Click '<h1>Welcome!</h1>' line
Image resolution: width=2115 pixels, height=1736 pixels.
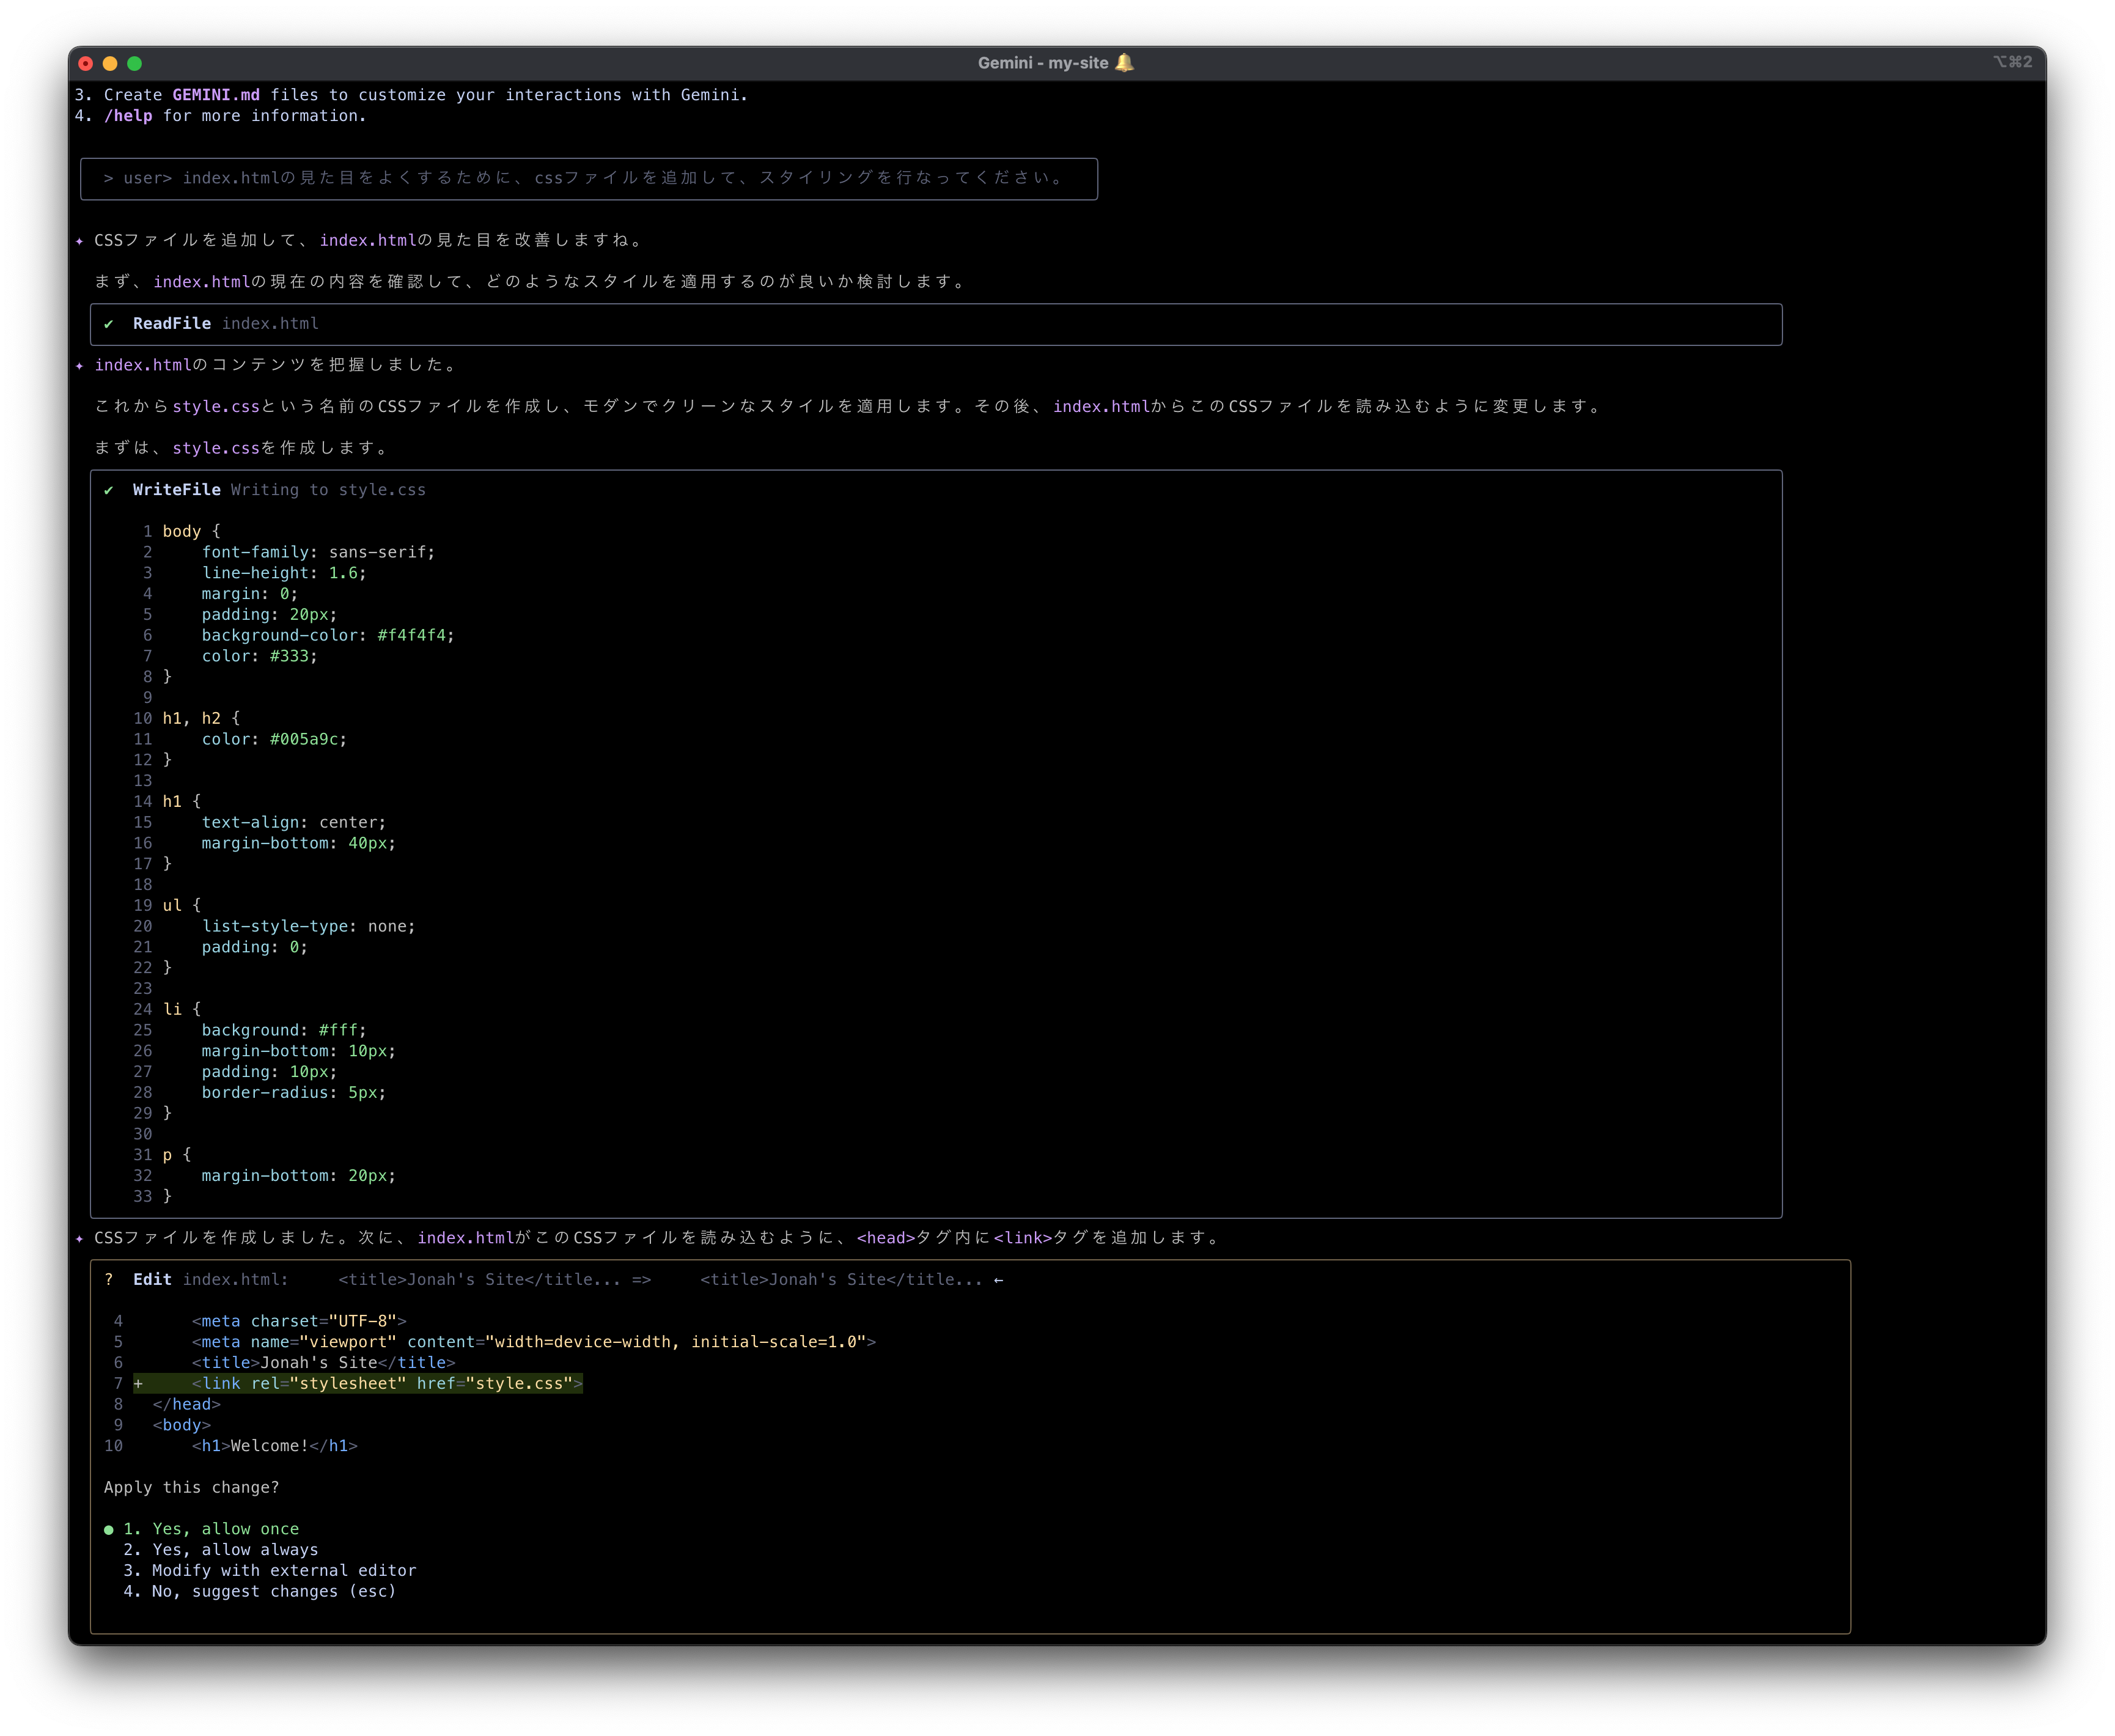[x=274, y=1446]
